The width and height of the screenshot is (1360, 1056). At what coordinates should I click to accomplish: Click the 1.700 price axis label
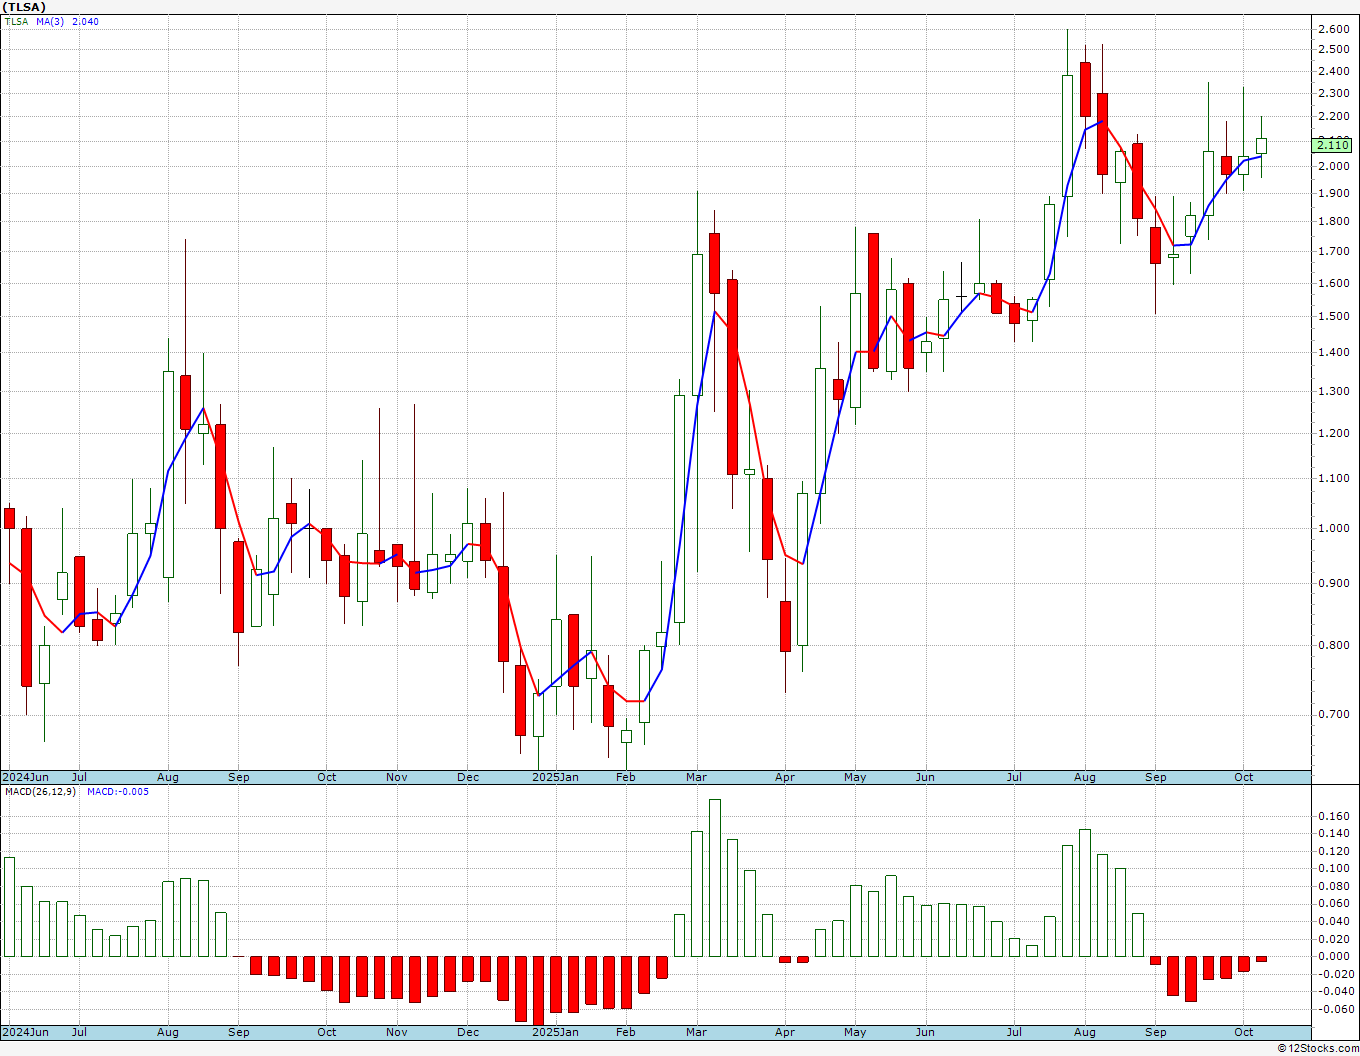pos(1333,251)
